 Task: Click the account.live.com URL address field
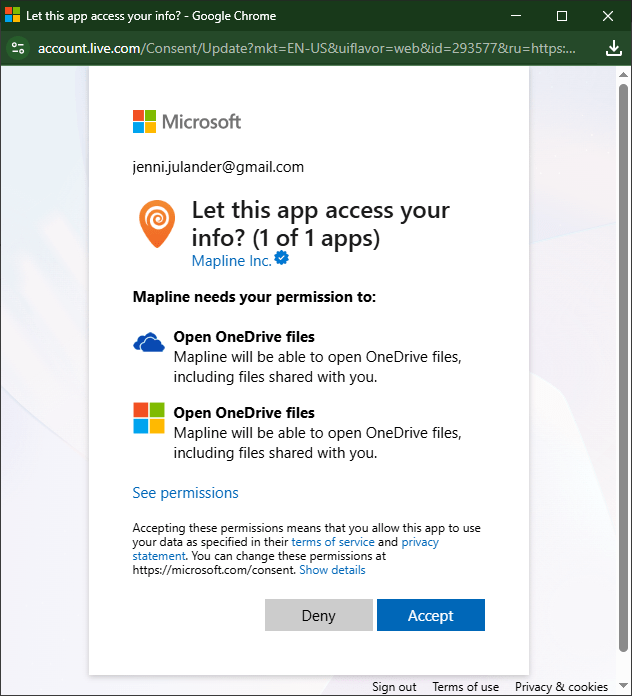click(x=300, y=48)
